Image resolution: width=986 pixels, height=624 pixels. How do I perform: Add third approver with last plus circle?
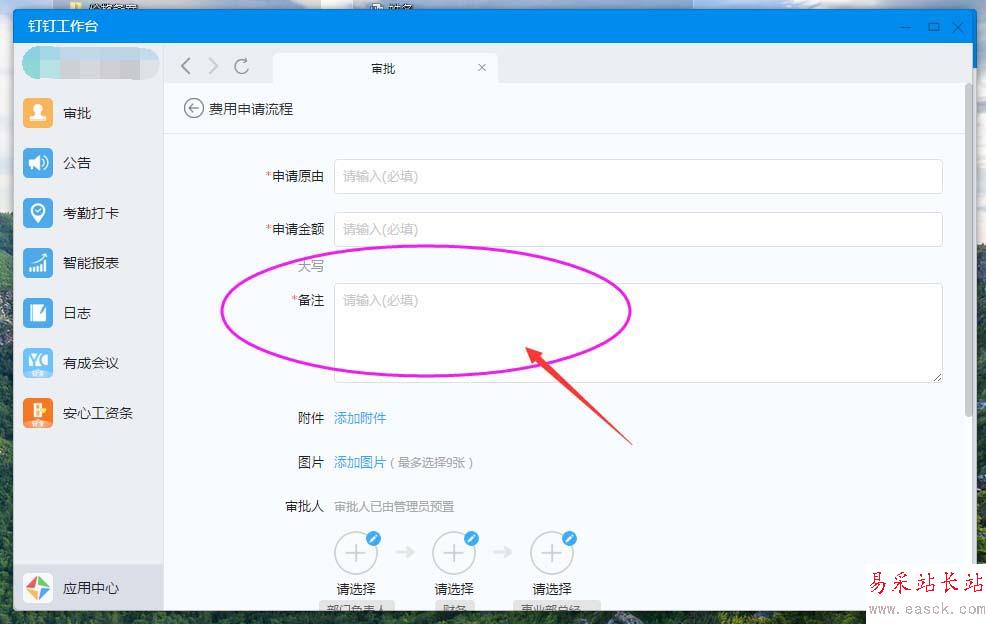[551, 553]
